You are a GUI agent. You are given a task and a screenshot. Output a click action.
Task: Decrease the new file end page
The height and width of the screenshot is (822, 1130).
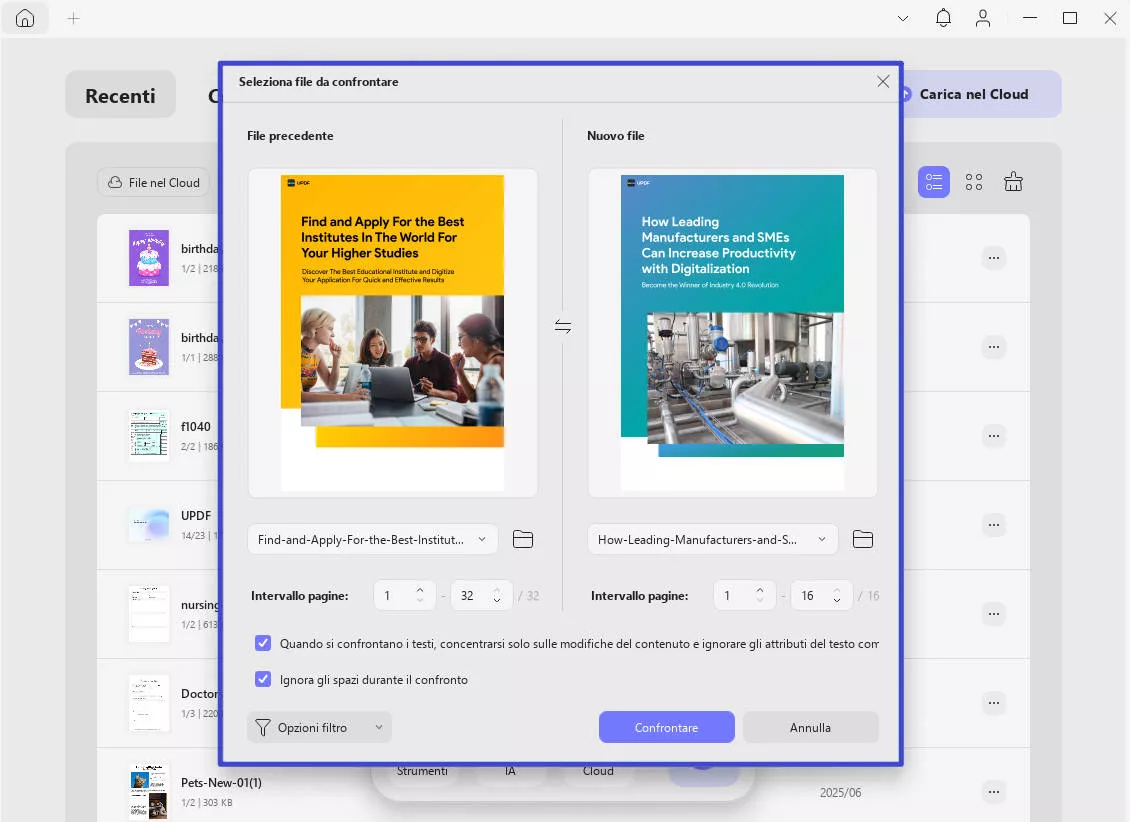pyautogui.click(x=837, y=601)
